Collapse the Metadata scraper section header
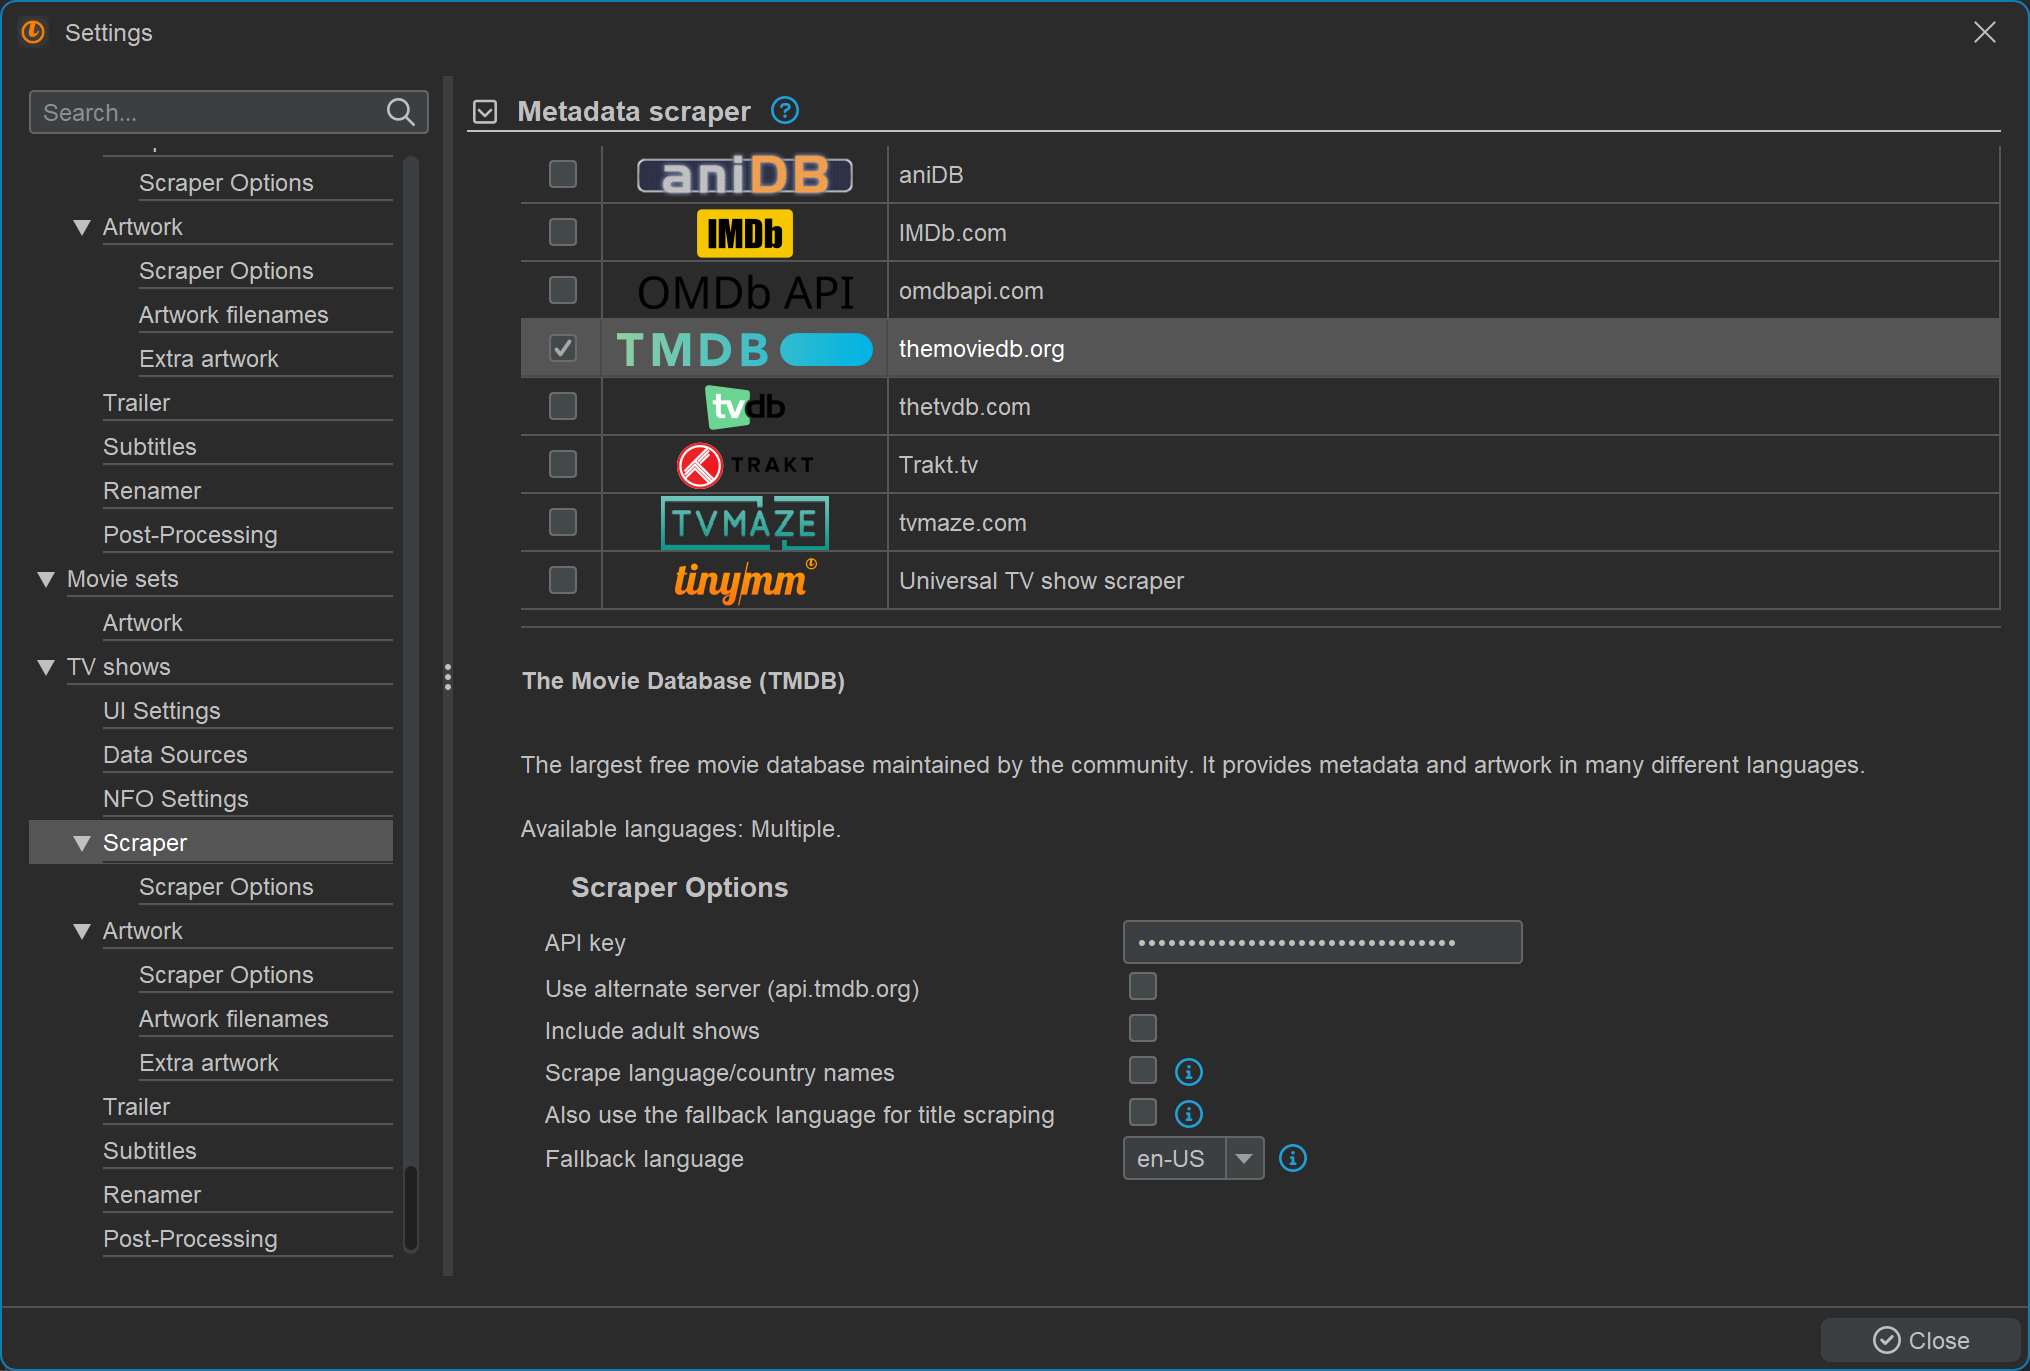The height and width of the screenshot is (1371, 2030). point(485,111)
